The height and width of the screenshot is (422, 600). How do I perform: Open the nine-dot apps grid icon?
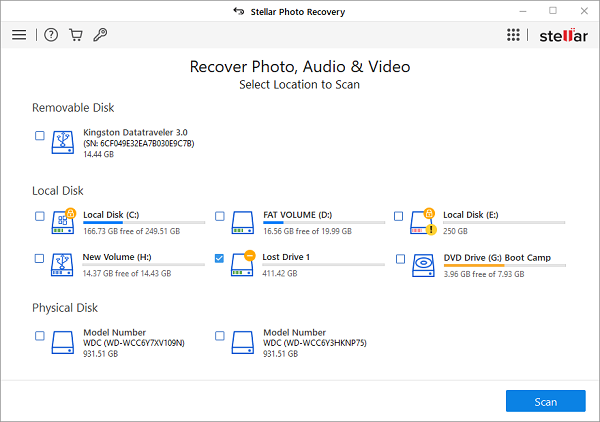pyautogui.click(x=513, y=35)
